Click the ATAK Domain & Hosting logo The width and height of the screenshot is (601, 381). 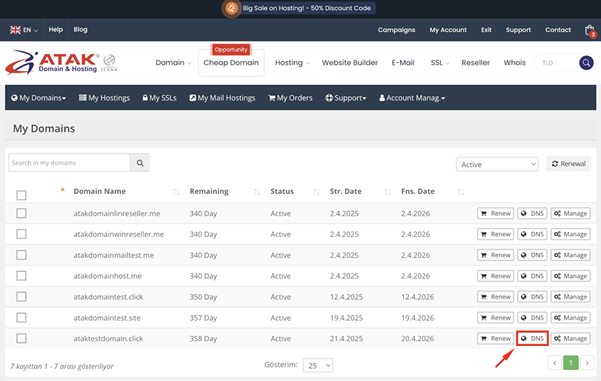[x=61, y=62]
